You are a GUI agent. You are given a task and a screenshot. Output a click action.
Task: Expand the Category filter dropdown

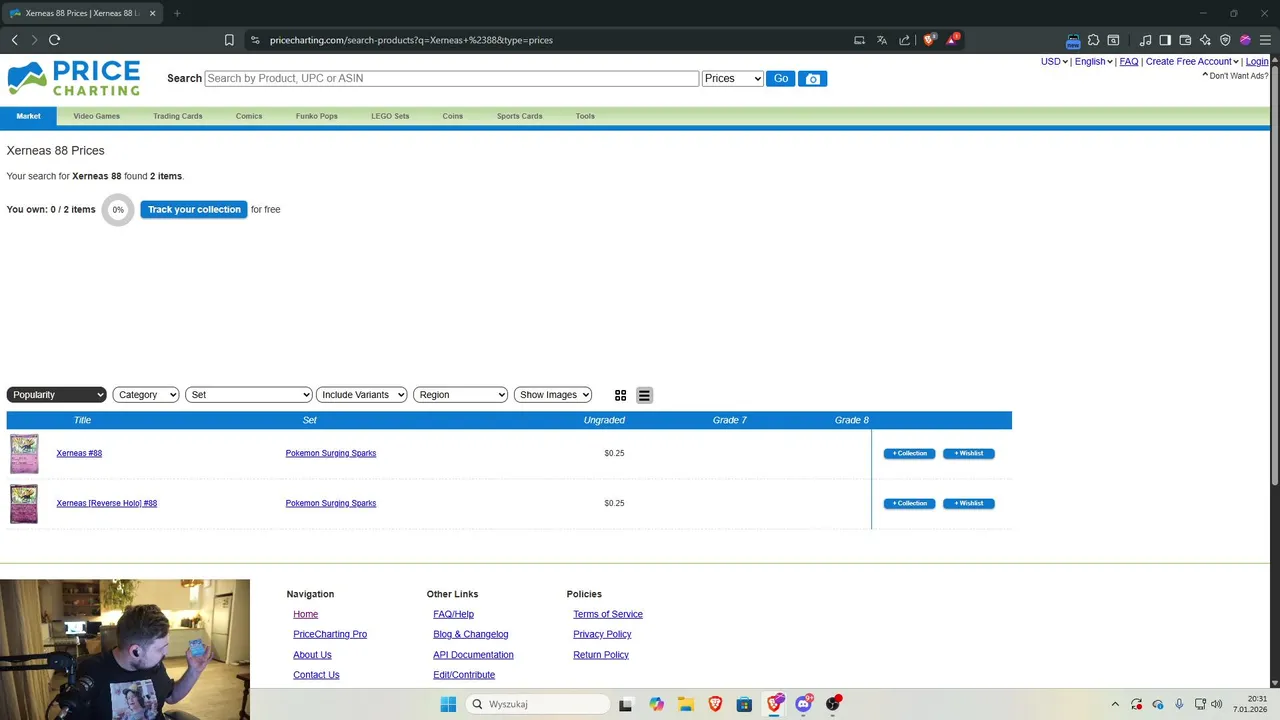click(x=146, y=395)
